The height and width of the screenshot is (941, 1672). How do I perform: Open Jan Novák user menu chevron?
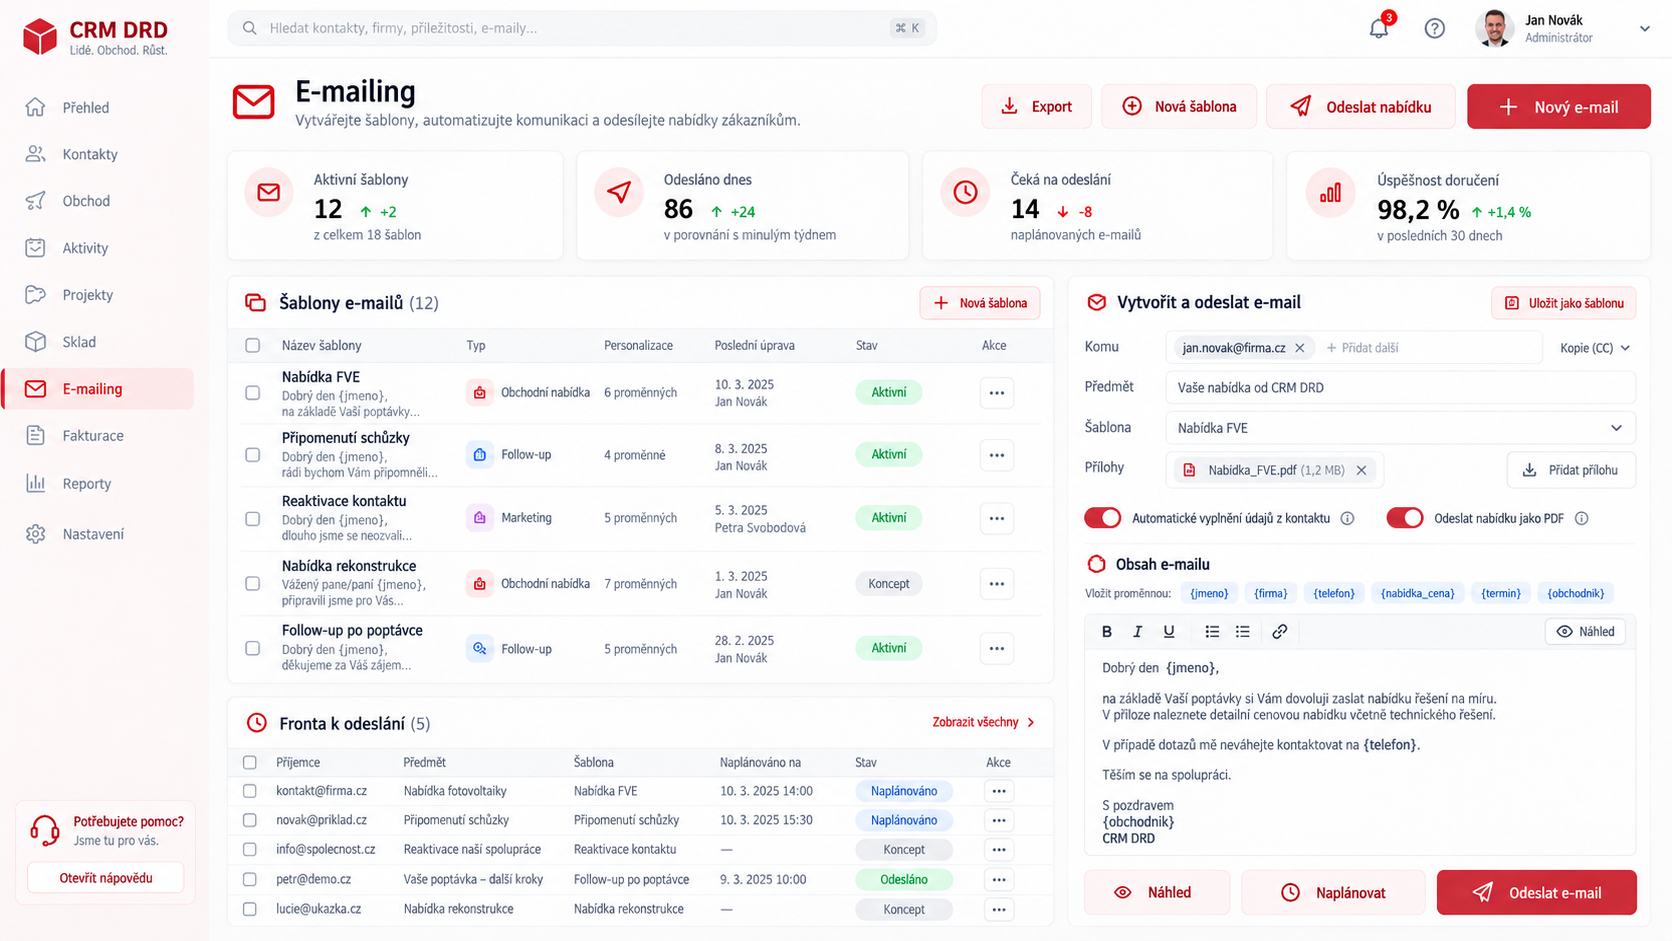pos(1644,29)
